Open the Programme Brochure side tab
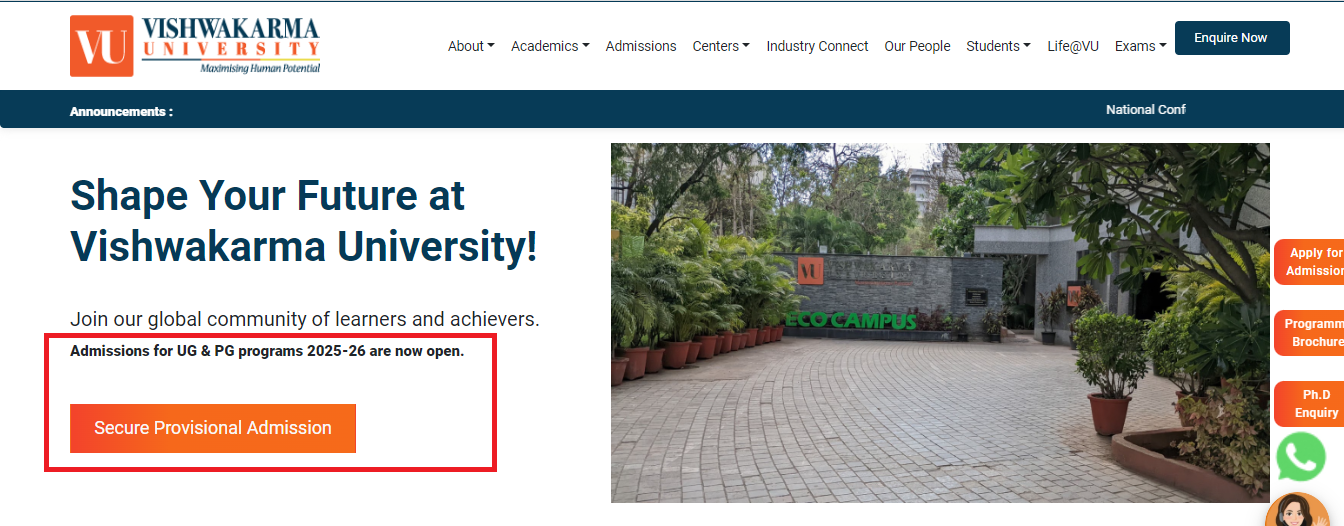 1310,333
